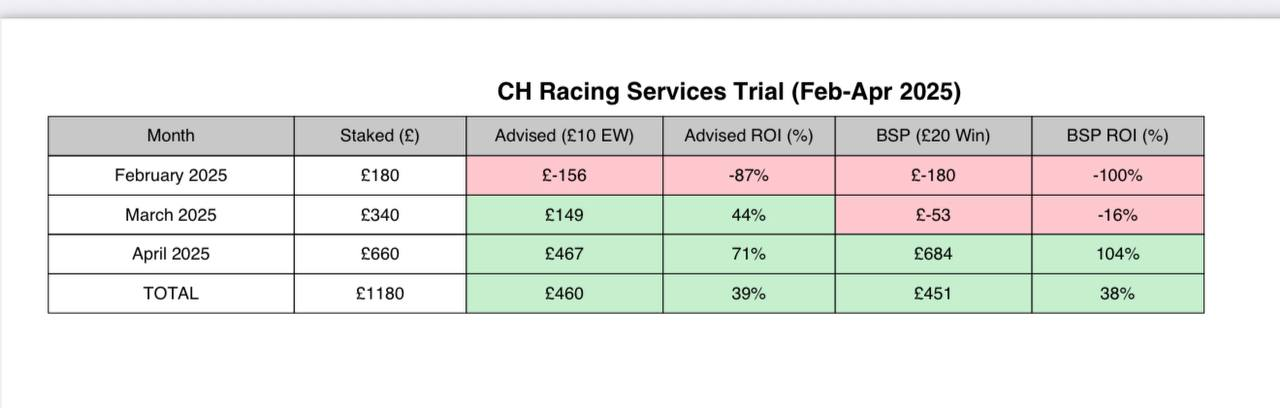
Task: Select the green 71% Advised ROI cell
Action: click(x=748, y=254)
